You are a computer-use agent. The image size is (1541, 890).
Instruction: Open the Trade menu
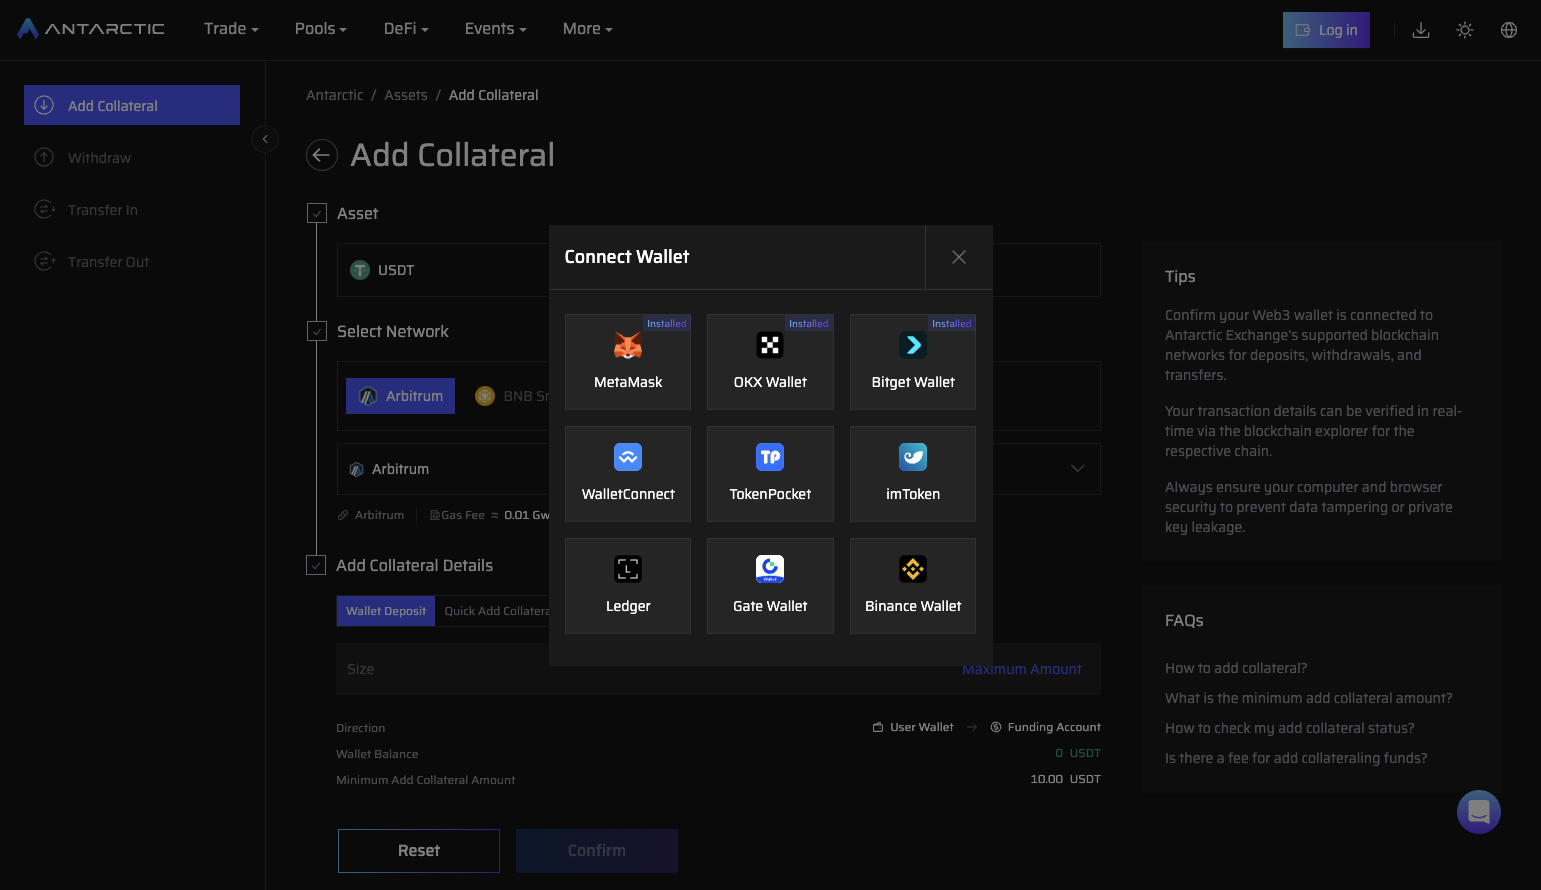(231, 29)
